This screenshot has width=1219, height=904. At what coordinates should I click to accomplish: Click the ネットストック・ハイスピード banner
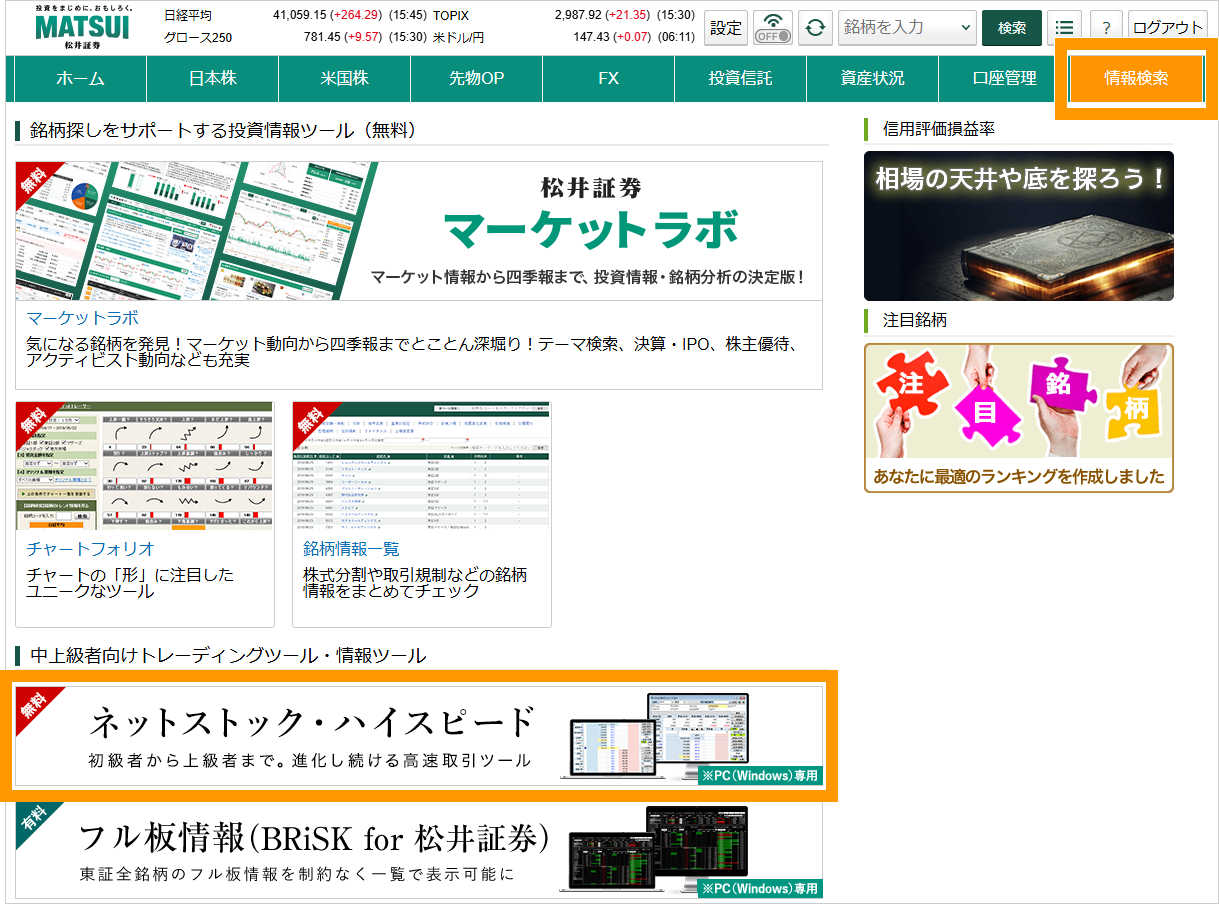pyautogui.click(x=419, y=736)
